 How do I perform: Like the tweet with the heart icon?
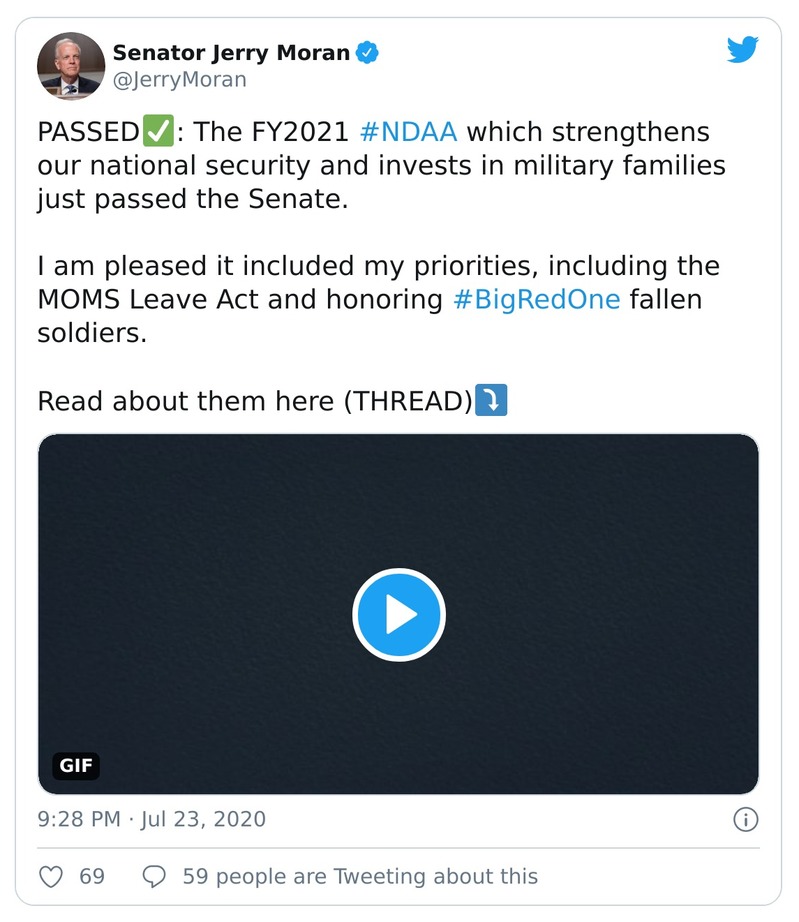51,877
